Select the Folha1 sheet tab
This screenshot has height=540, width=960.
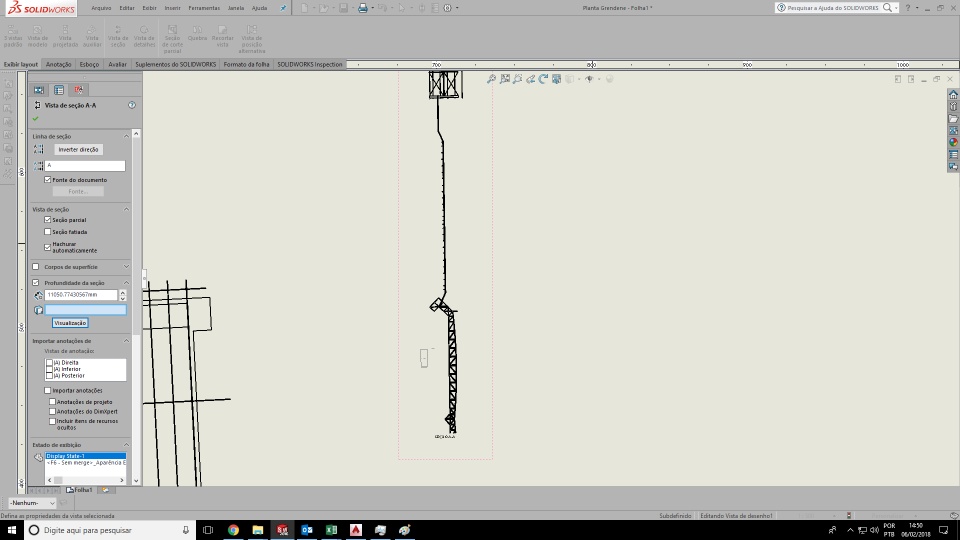coord(80,490)
